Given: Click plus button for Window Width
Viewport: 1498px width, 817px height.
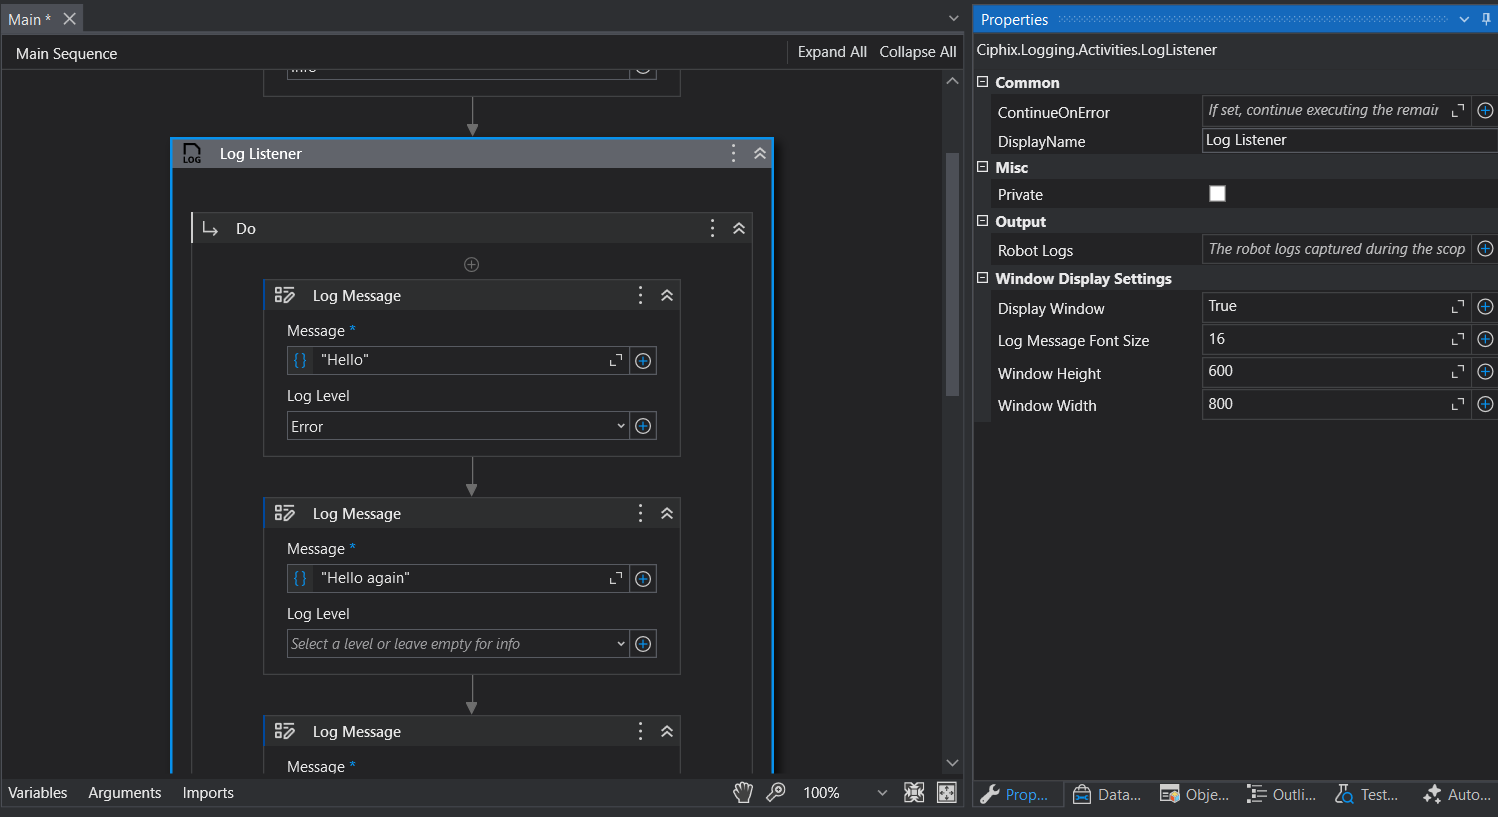Looking at the screenshot, I should click(x=1485, y=404).
